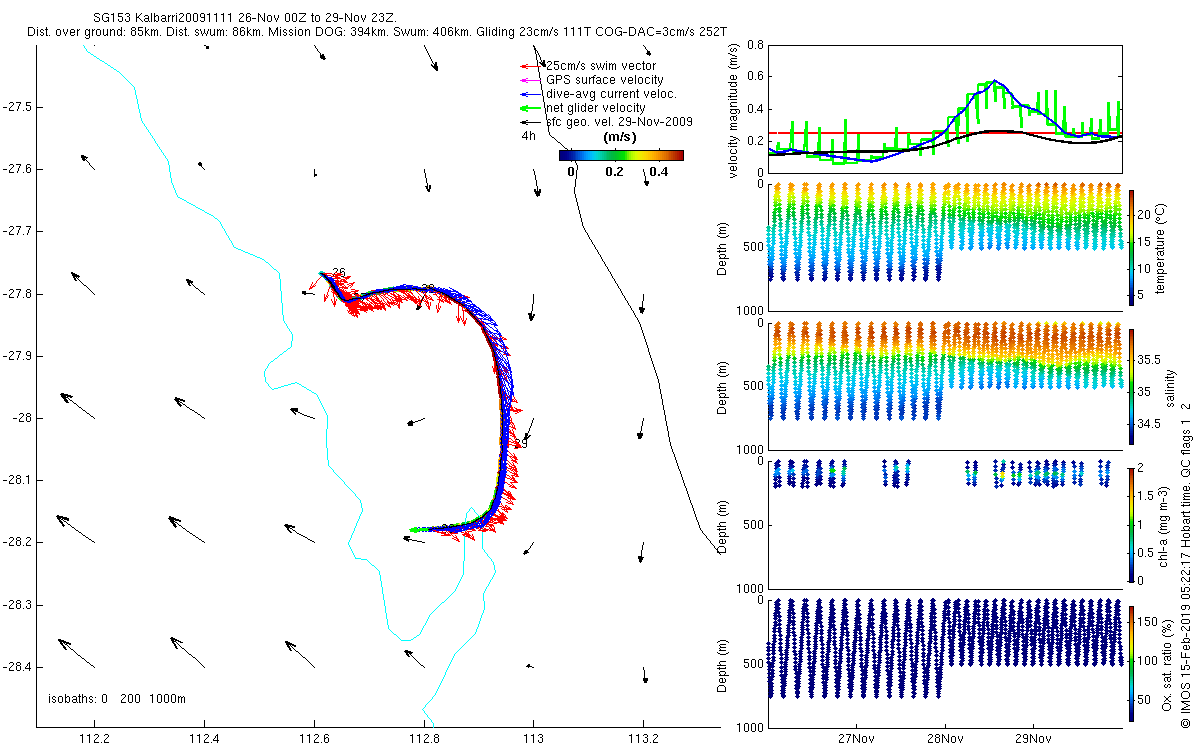Select the 'net glider velocity' legend entry
Screen dimensions: 1200x750
click(595, 108)
